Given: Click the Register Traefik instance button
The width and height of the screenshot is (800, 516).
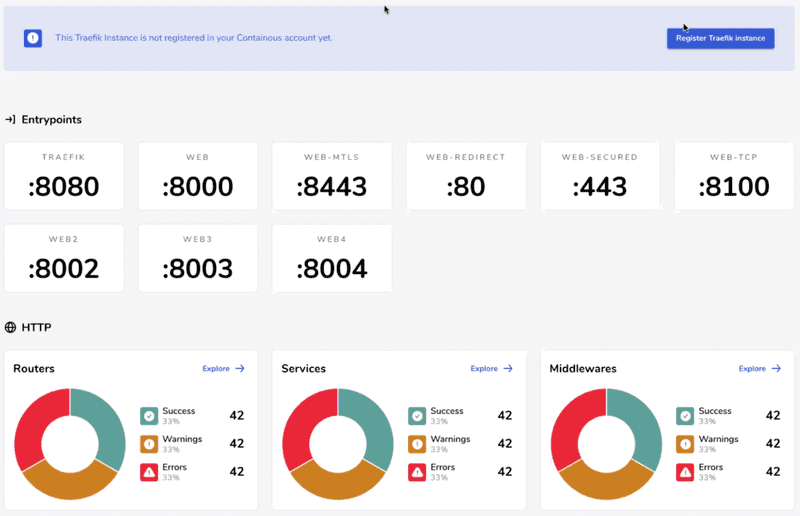Looking at the screenshot, I should coord(720,38).
